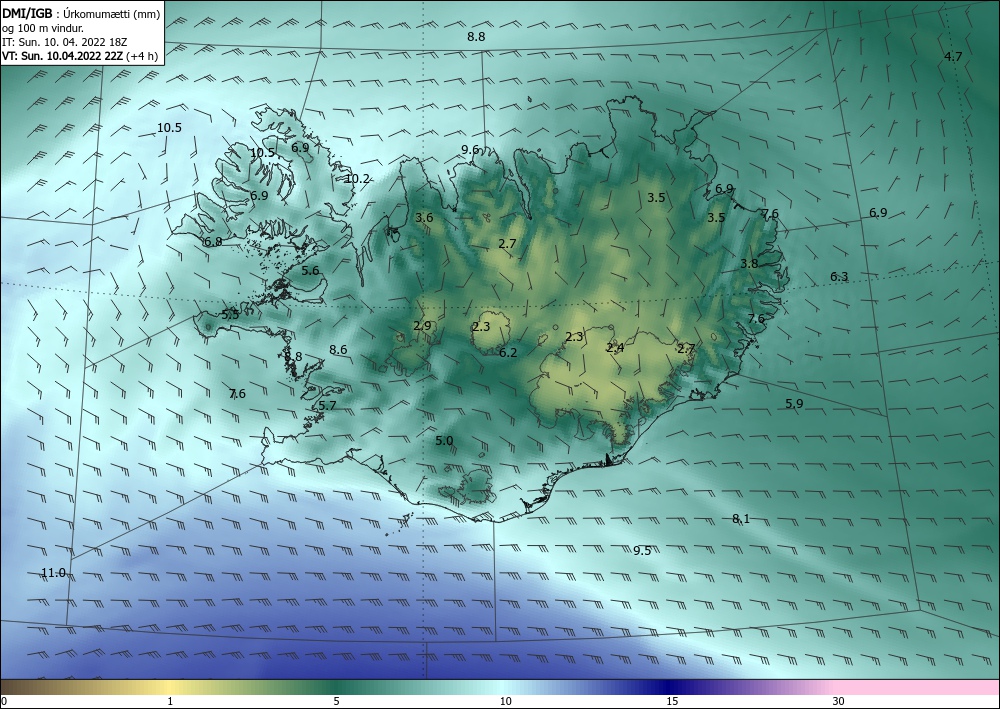This screenshot has width=1000, height=709.
Task: Click the '5' tick label on the color scale
Action: click(336, 701)
